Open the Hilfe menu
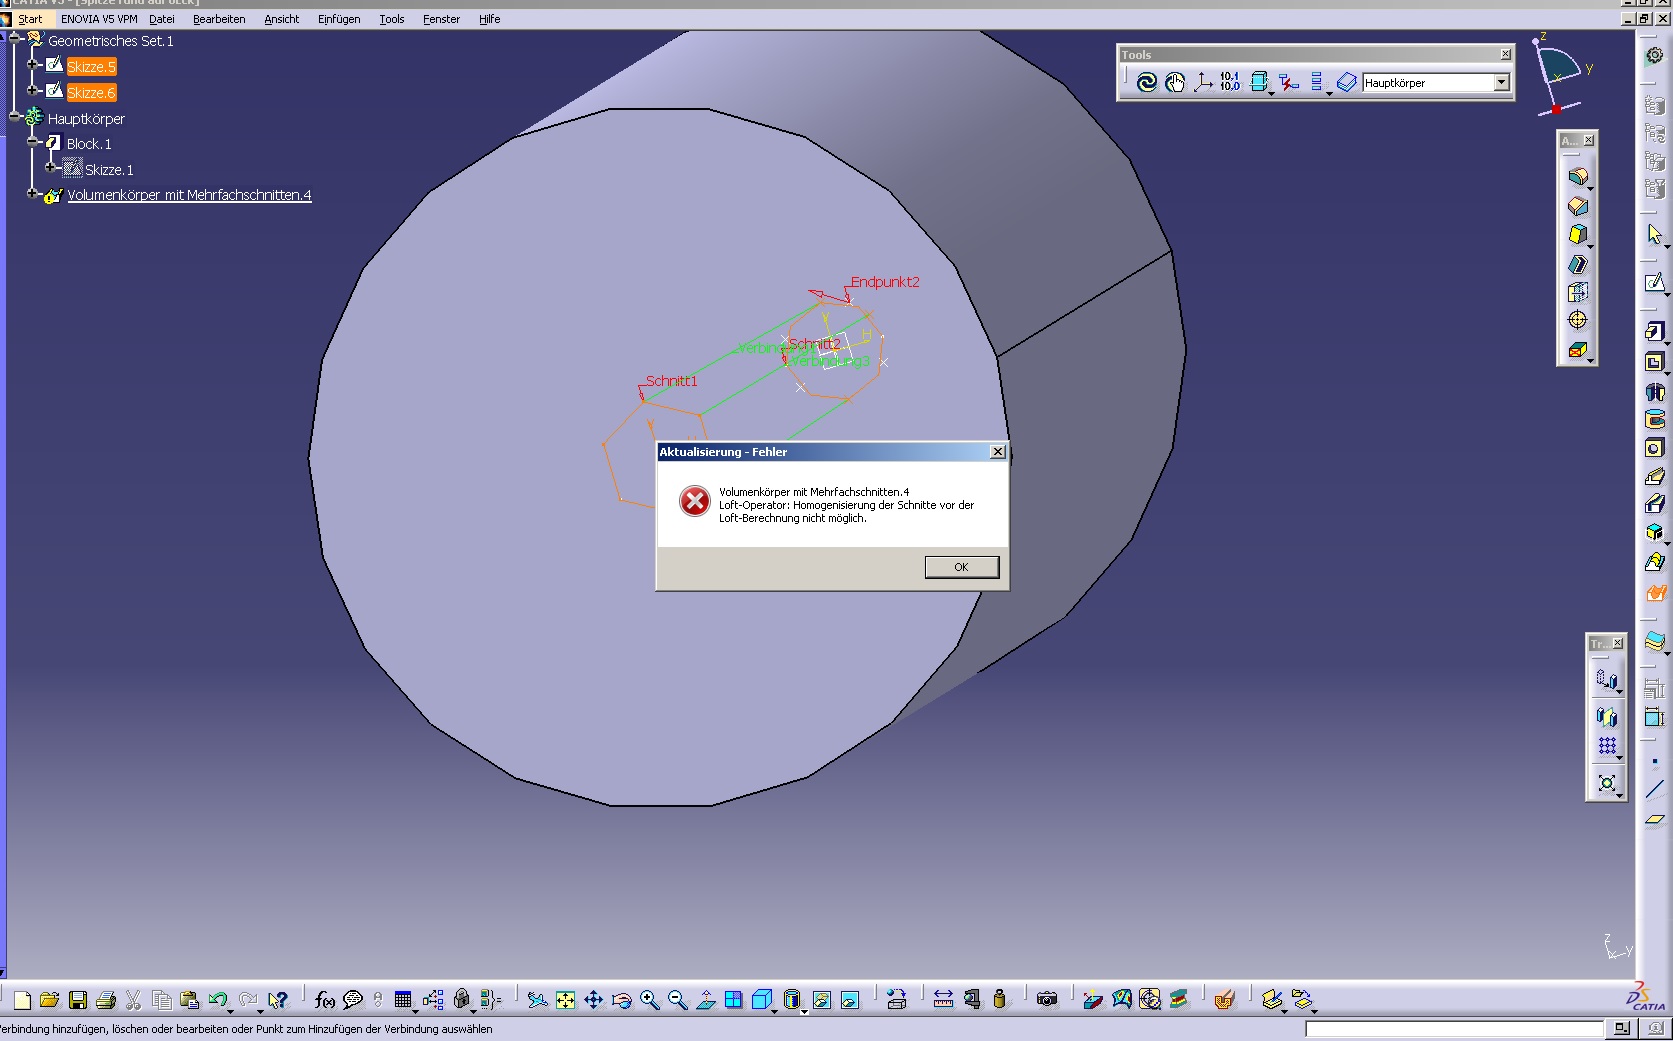Image resolution: width=1673 pixels, height=1041 pixels. click(x=489, y=19)
